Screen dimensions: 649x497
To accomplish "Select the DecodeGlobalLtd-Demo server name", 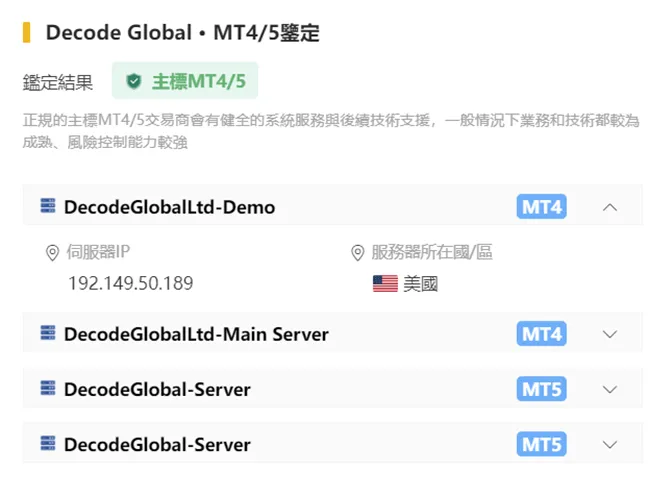I will (x=169, y=207).
